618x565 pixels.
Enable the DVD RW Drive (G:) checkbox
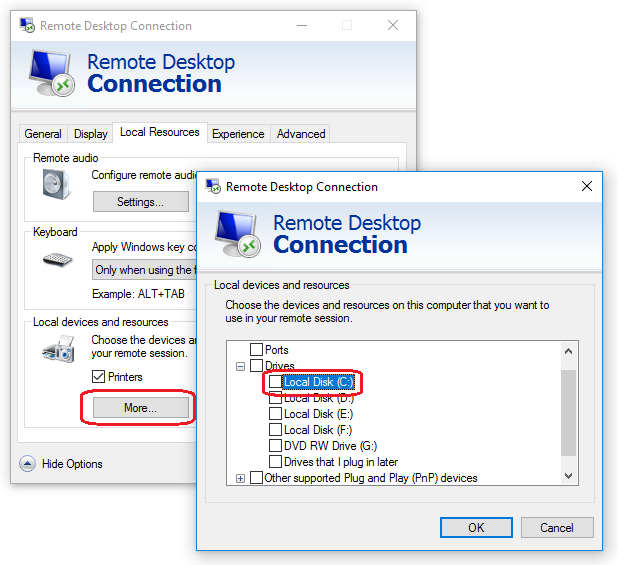275,446
